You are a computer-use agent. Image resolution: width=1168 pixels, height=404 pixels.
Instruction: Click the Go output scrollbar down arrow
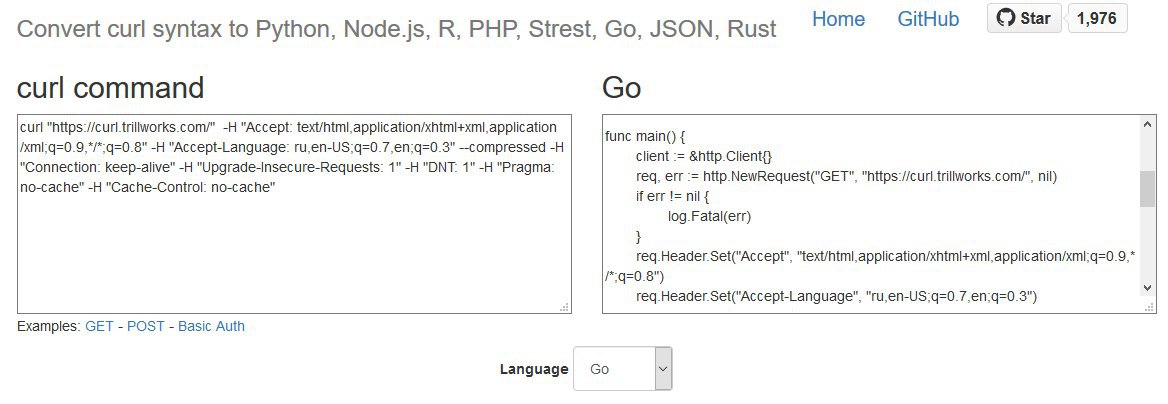click(1148, 288)
